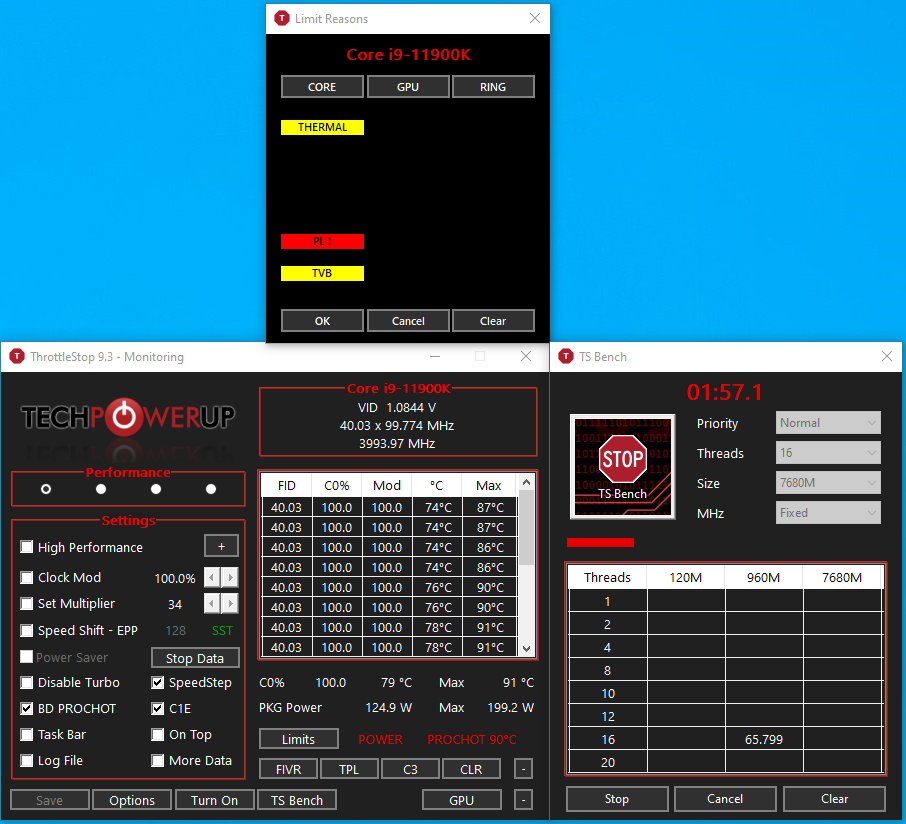
Task: Click the TS Bench stop sign icon
Action: (622, 466)
